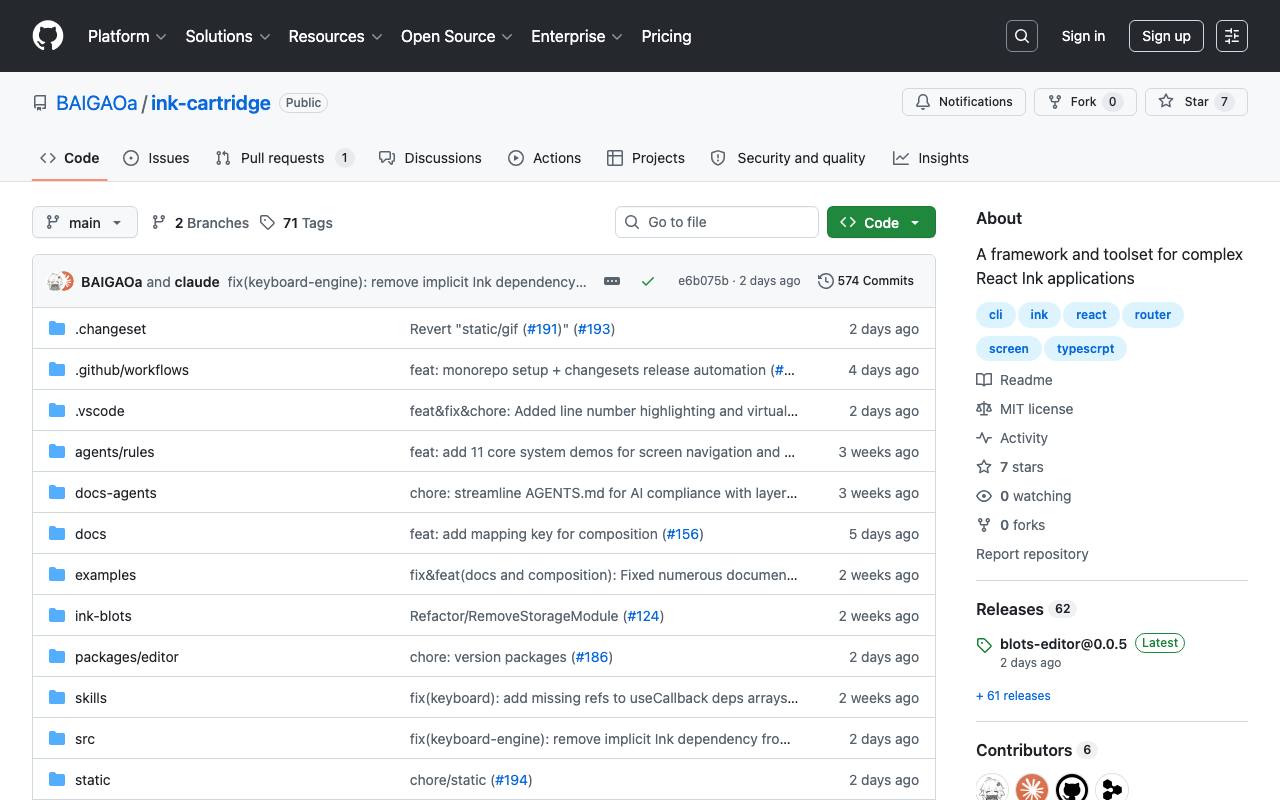Image resolution: width=1280 pixels, height=800 pixels.
Task: Click the .changeset folder icon
Action: (57, 329)
